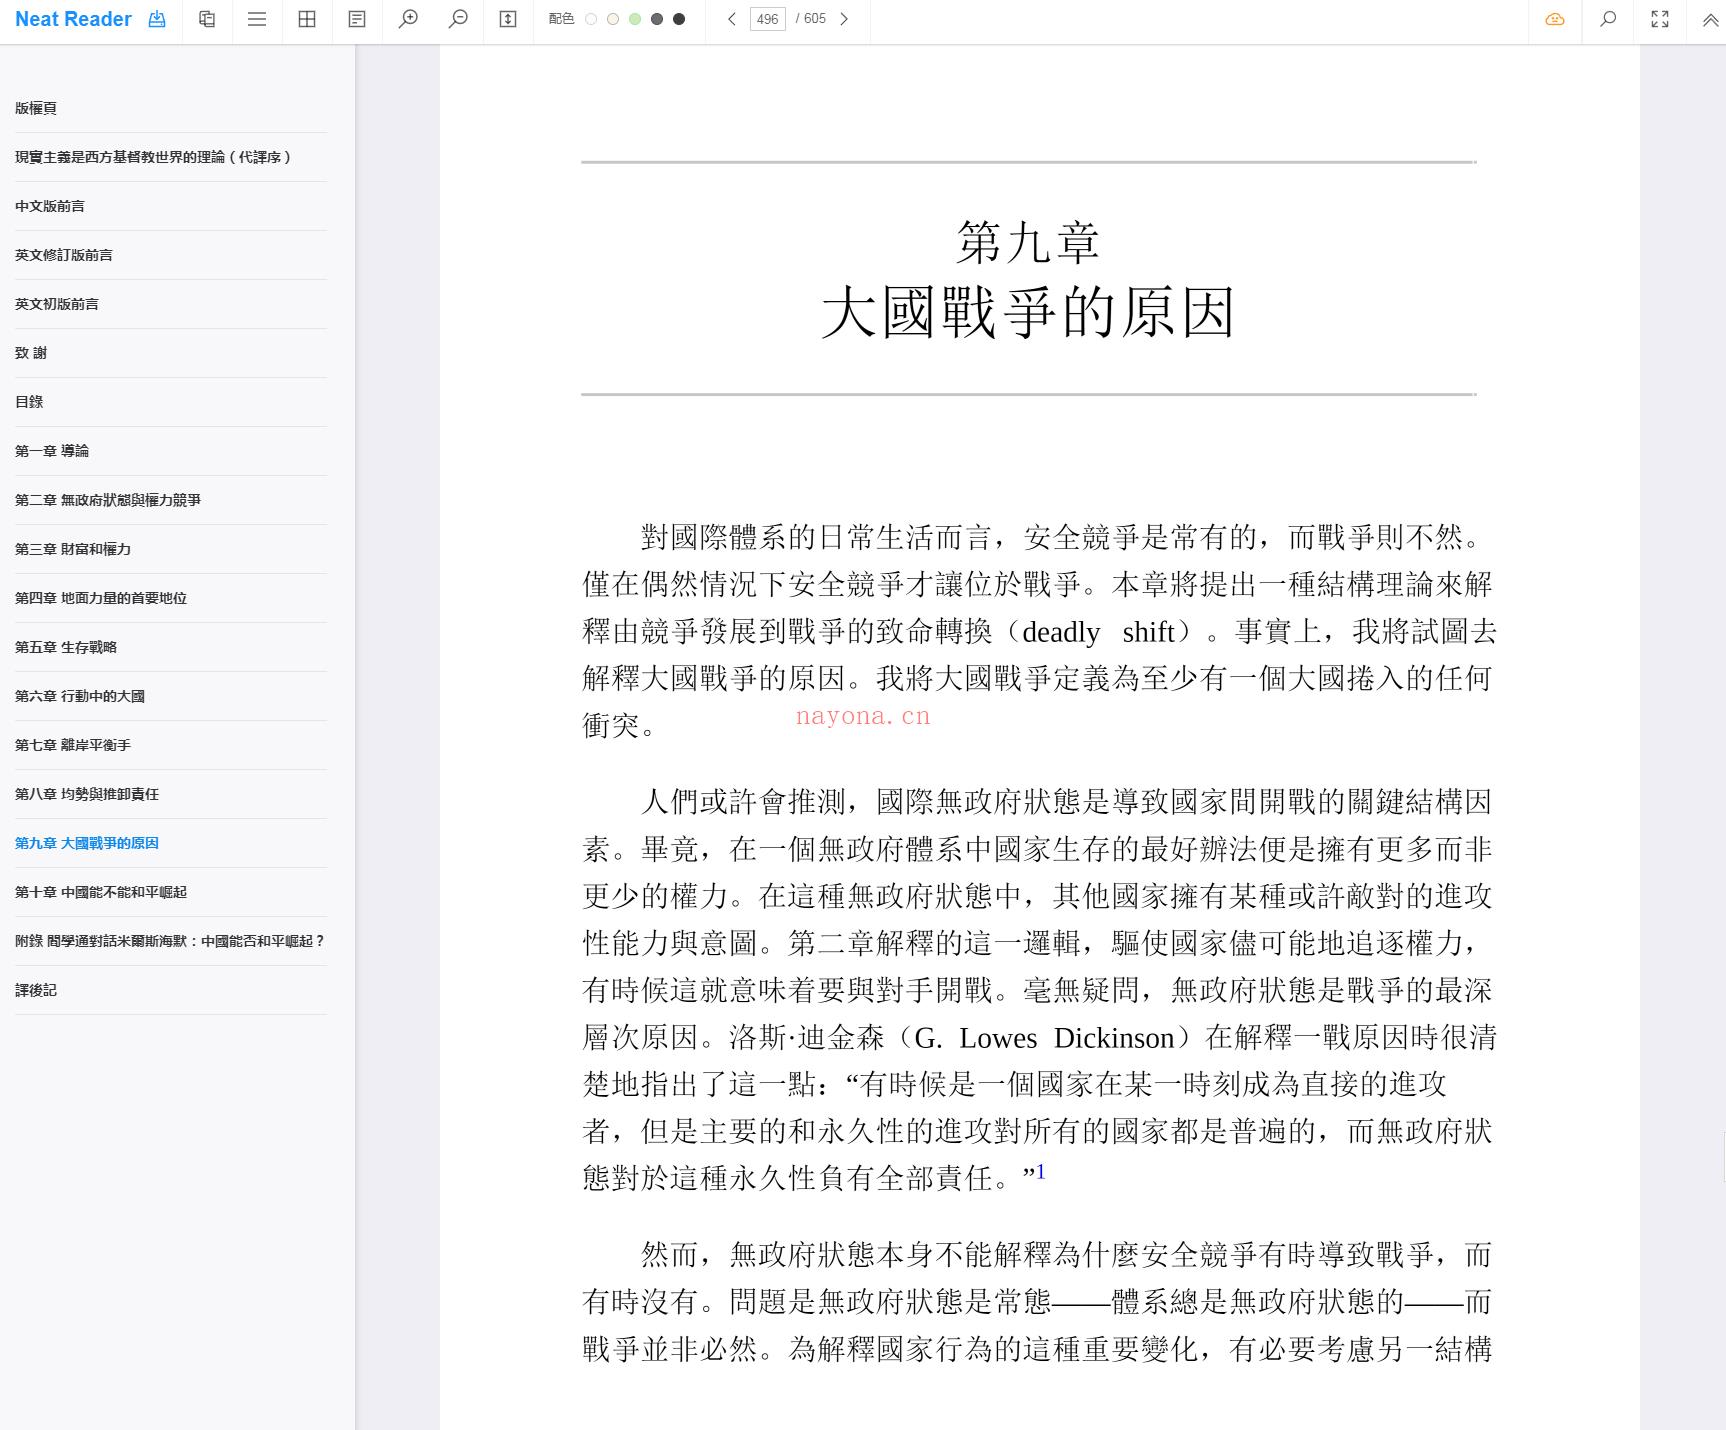Go to the next page arrow
Image resolution: width=1726 pixels, height=1430 pixels.
(844, 19)
